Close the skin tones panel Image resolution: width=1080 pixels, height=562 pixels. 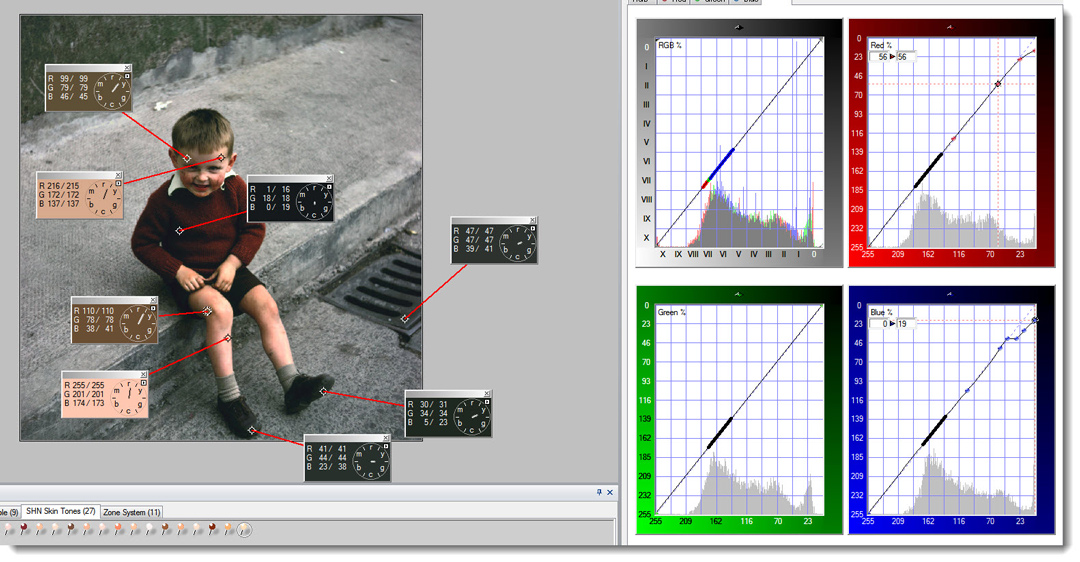click(x=610, y=492)
